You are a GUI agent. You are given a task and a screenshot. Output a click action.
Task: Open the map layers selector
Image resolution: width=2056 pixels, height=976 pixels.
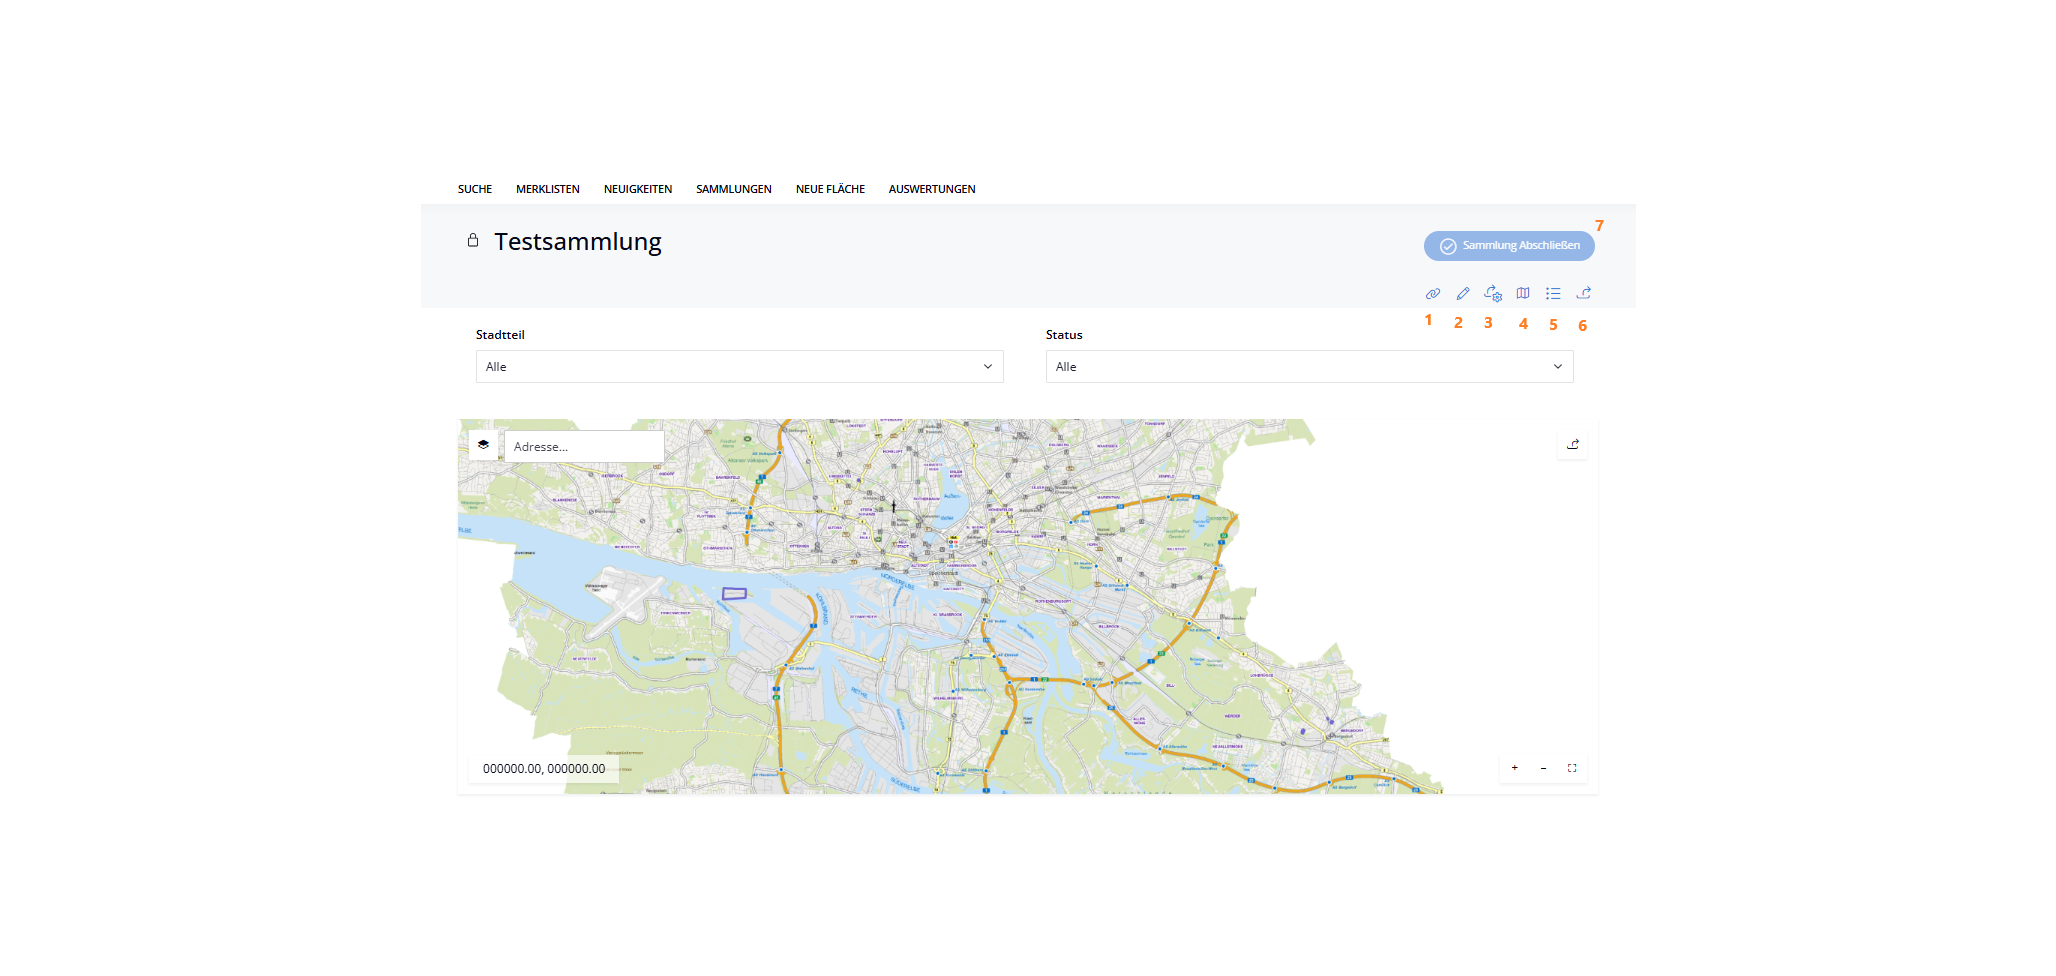pos(484,445)
